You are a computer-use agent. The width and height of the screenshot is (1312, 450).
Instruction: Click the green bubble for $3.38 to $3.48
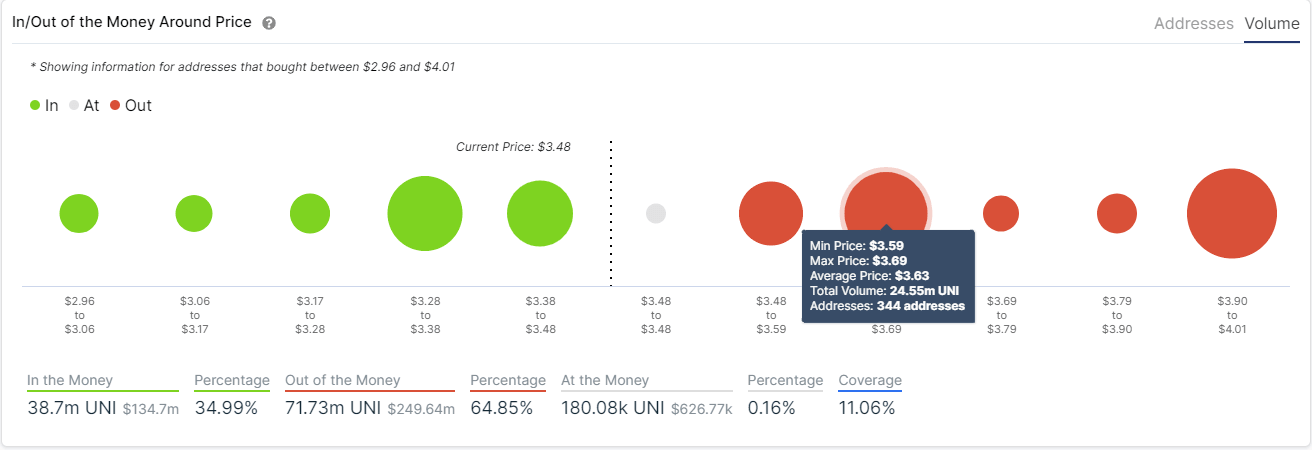(540, 213)
